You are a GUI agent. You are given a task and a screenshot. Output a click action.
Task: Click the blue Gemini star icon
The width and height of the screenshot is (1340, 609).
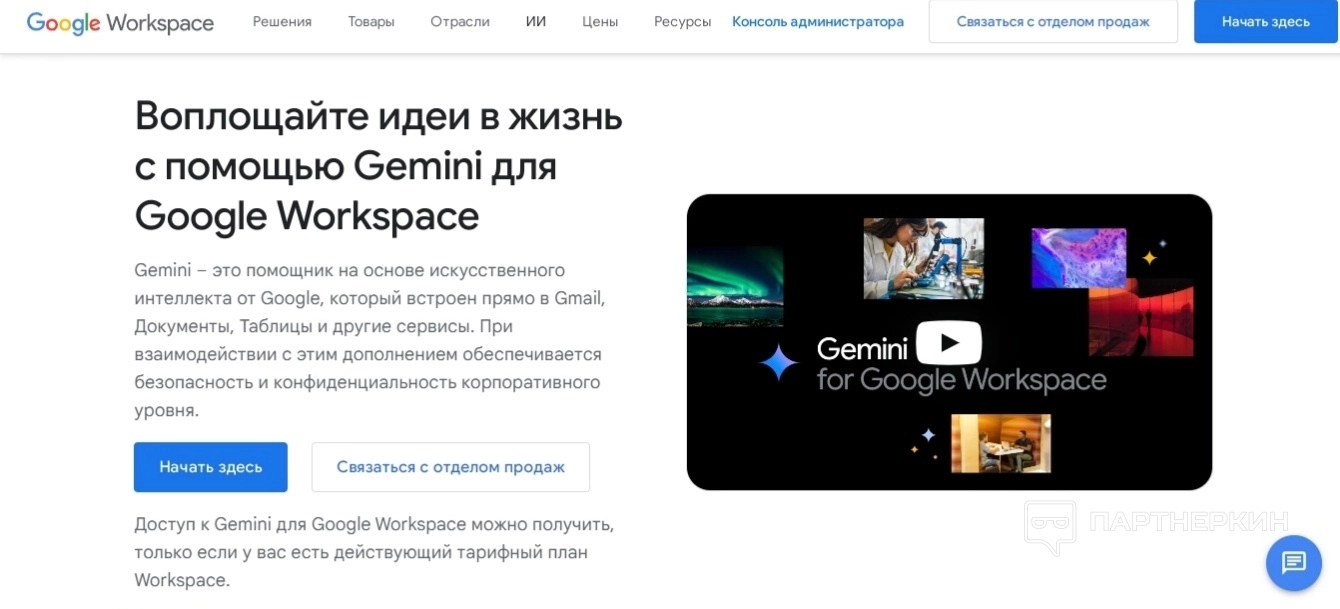pyautogui.click(x=779, y=362)
